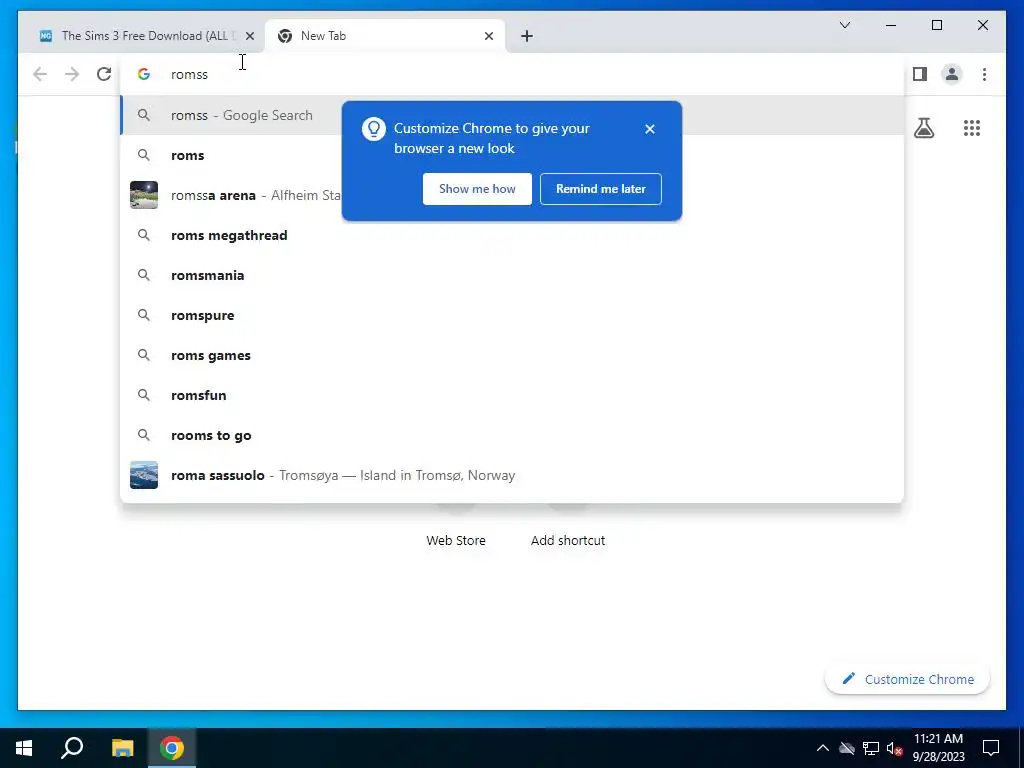
Task: Click the roma sassuolo thumbnail image
Action: pyautogui.click(x=144, y=475)
